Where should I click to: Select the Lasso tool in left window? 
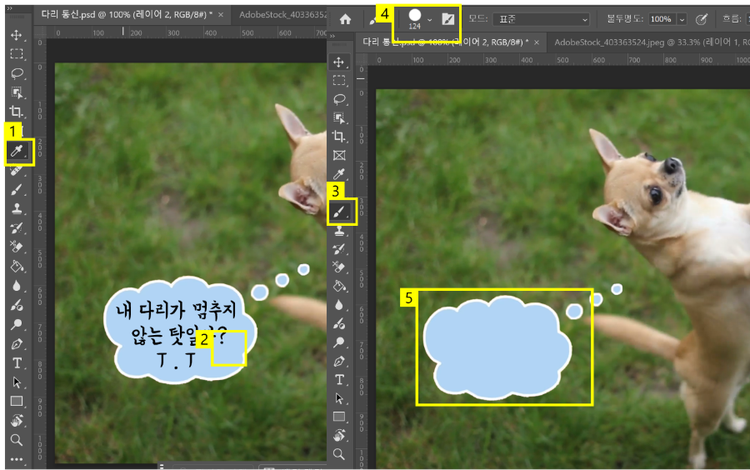pos(17,73)
